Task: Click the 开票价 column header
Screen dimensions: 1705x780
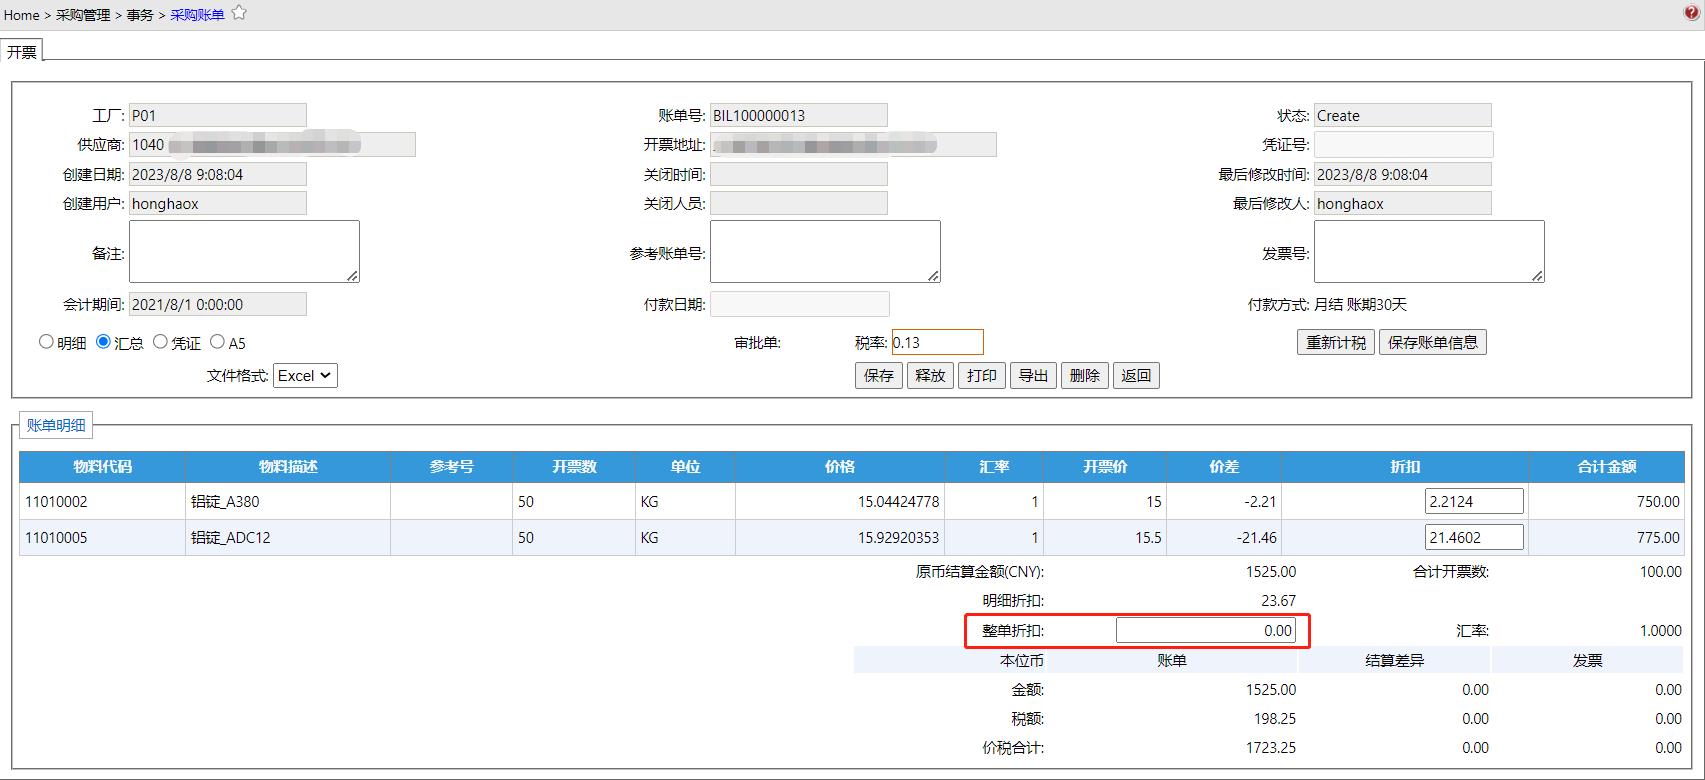Action: click(x=1105, y=467)
